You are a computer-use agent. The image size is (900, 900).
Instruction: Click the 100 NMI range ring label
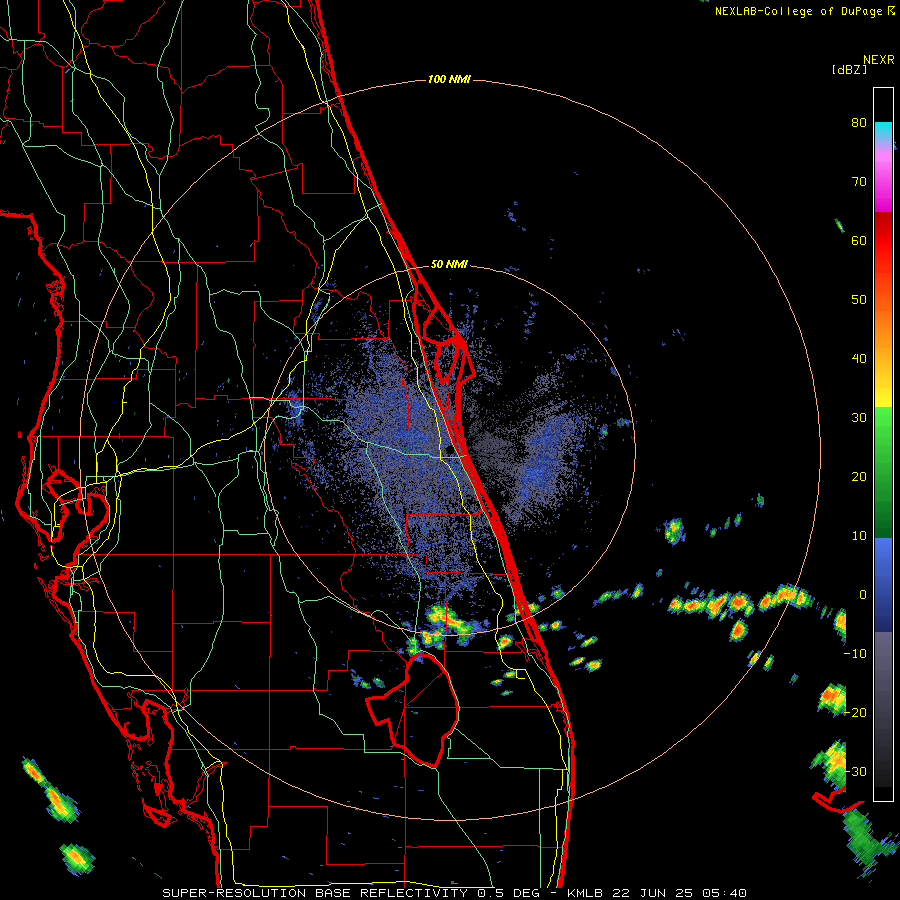tap(449, 79)
